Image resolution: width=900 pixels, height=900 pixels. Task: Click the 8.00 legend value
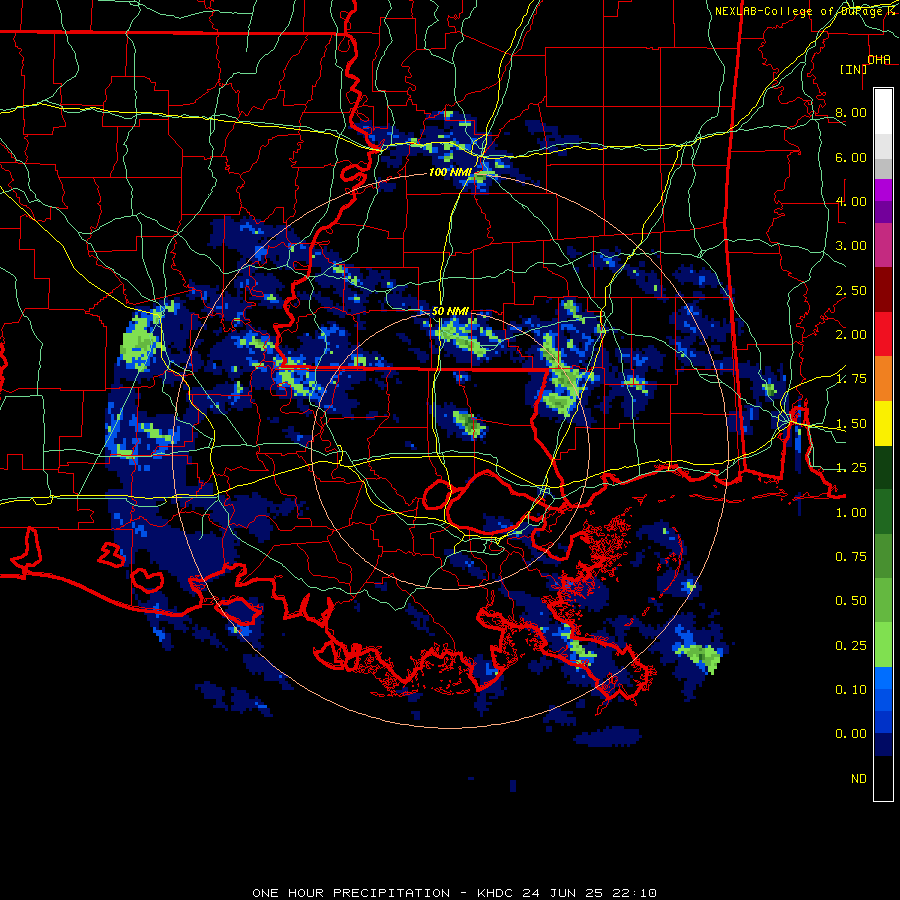pos(851,112)
